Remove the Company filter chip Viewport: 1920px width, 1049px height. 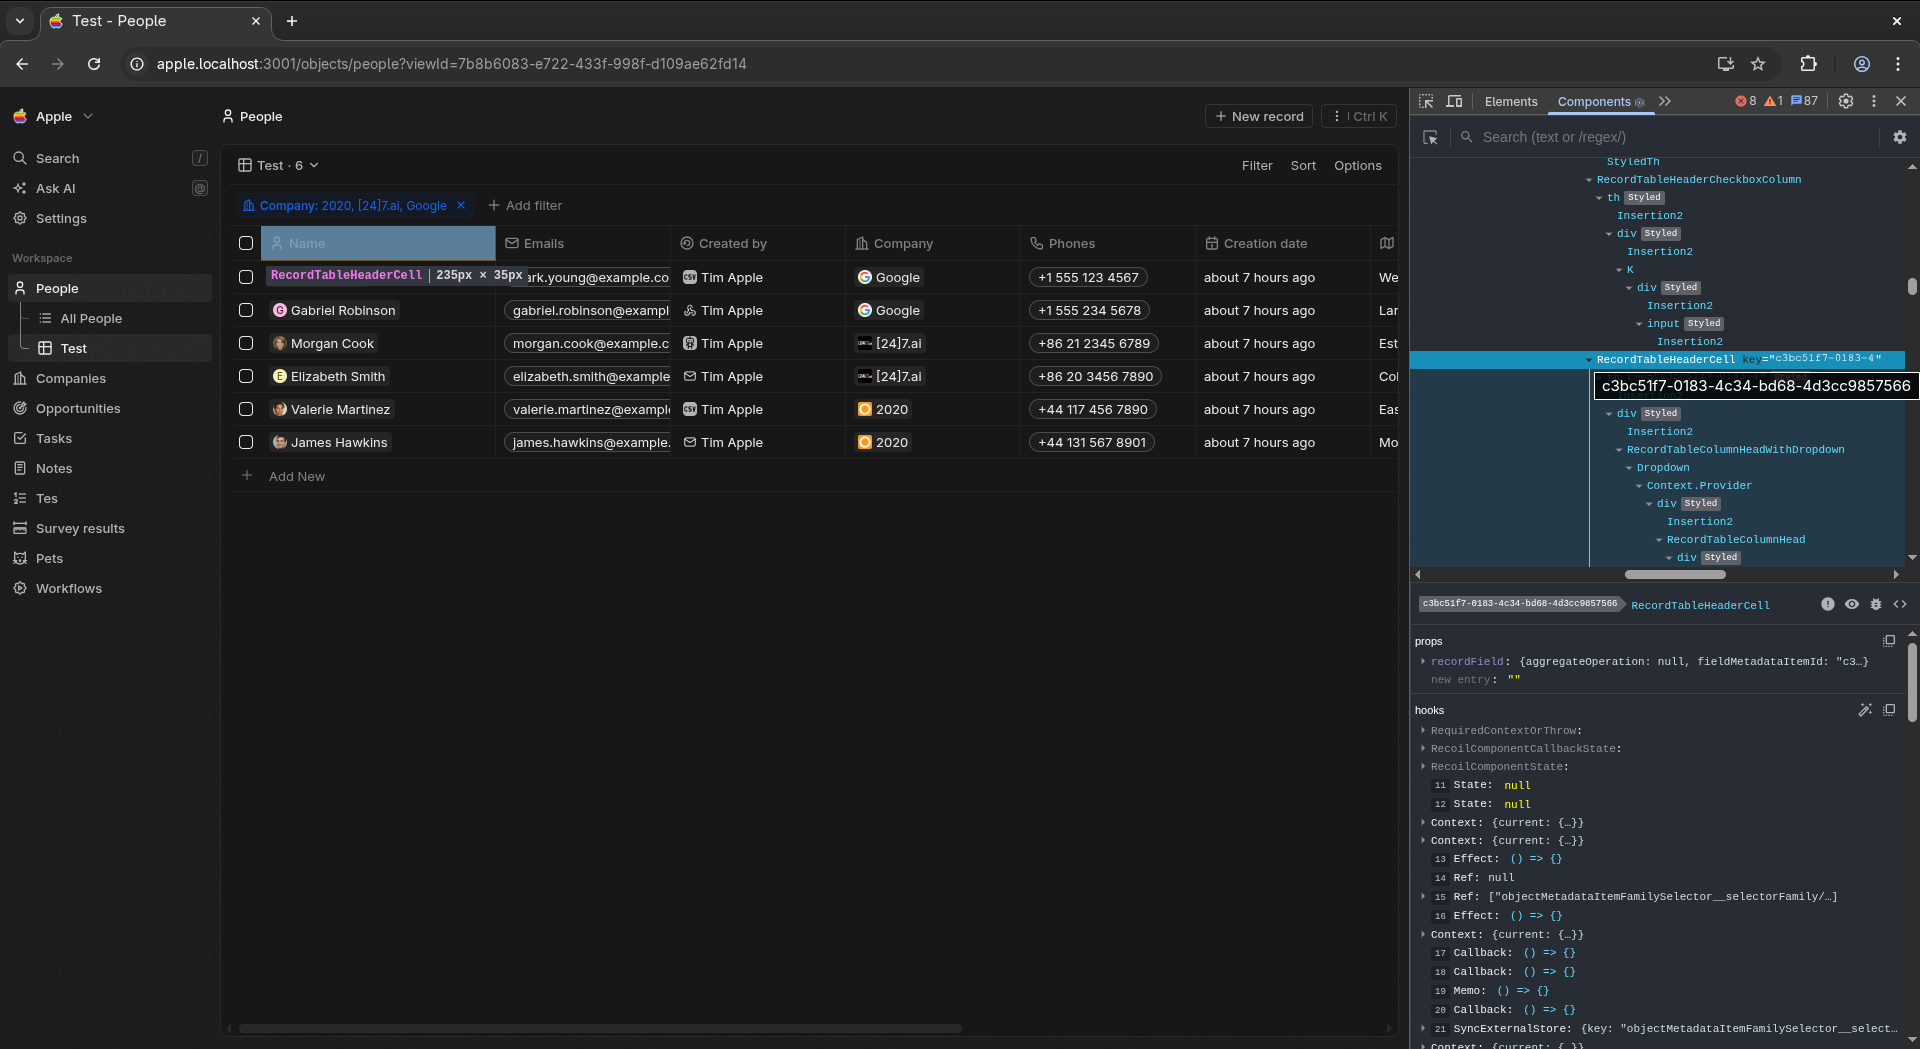[x=461, y=205]
